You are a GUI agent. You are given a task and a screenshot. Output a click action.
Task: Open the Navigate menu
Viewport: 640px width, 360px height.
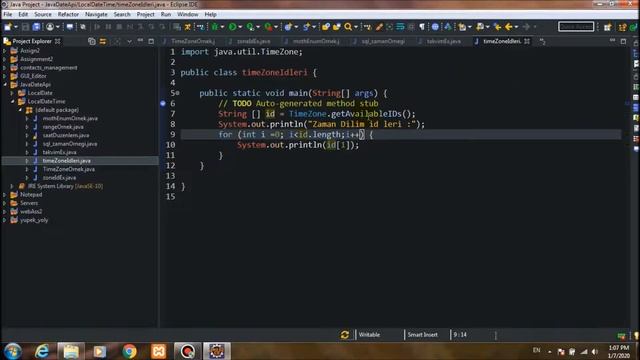(x=96, y=14)
